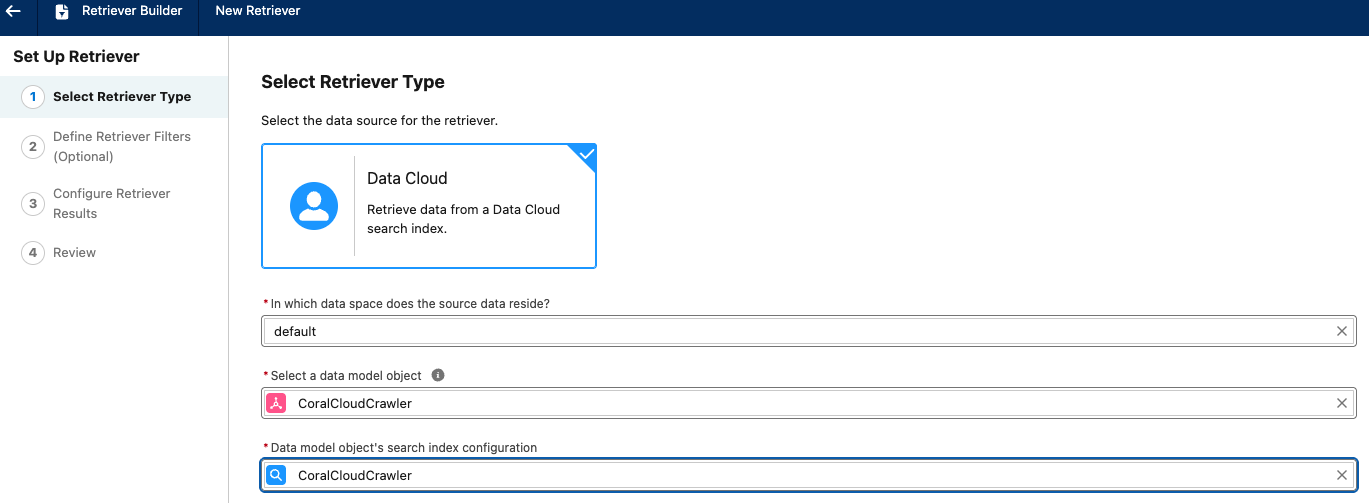This screenshot has width=1369, height=503.
Task: Clear the default data space value
Action: coord(1342,331)
